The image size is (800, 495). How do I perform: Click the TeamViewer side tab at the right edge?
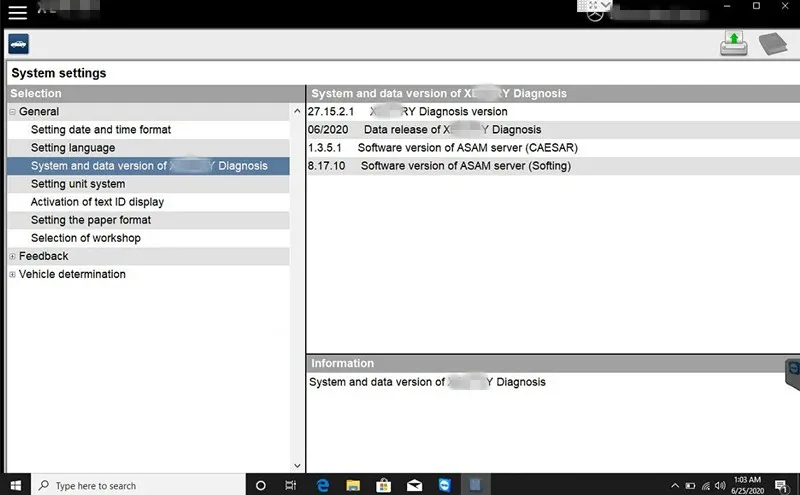point(792,374)
